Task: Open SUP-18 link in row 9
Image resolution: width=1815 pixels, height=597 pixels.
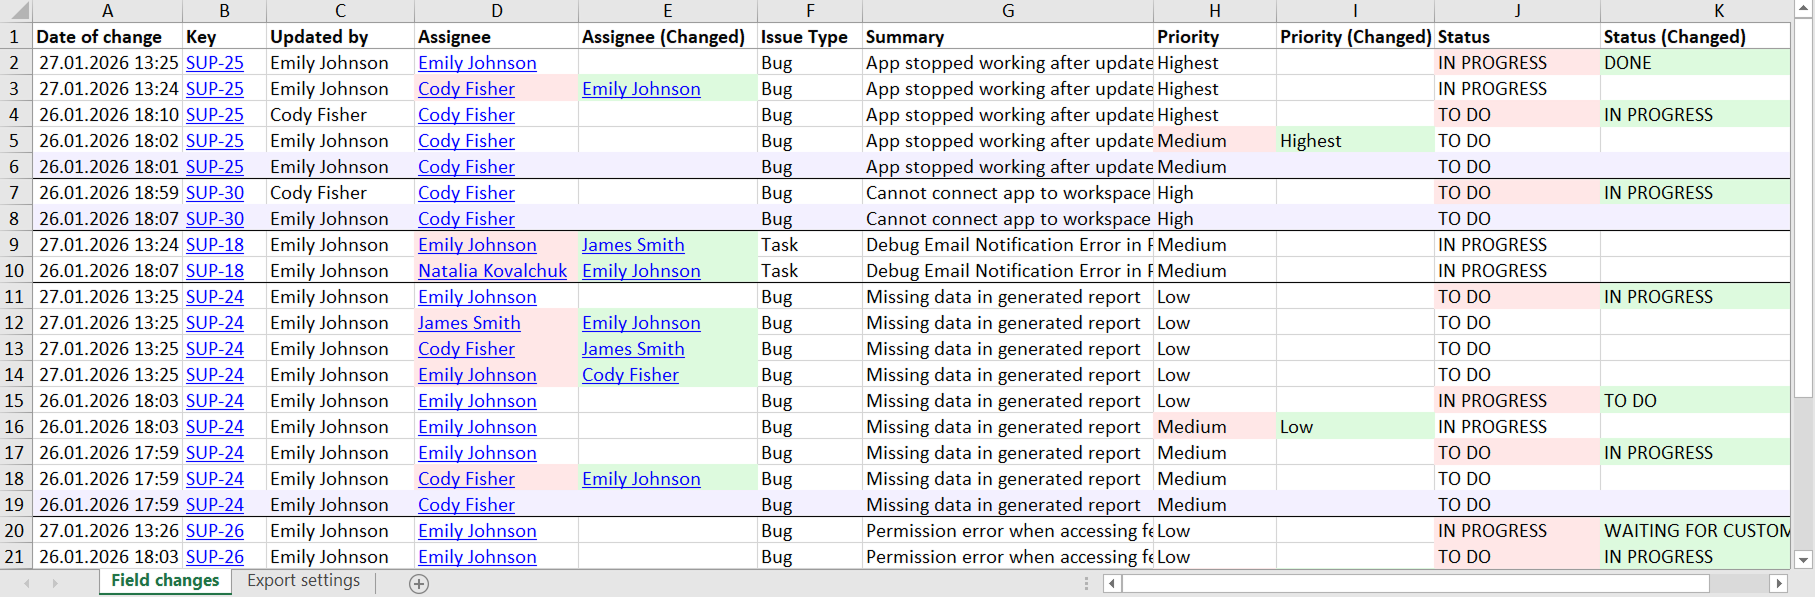Action: (215, 245)
